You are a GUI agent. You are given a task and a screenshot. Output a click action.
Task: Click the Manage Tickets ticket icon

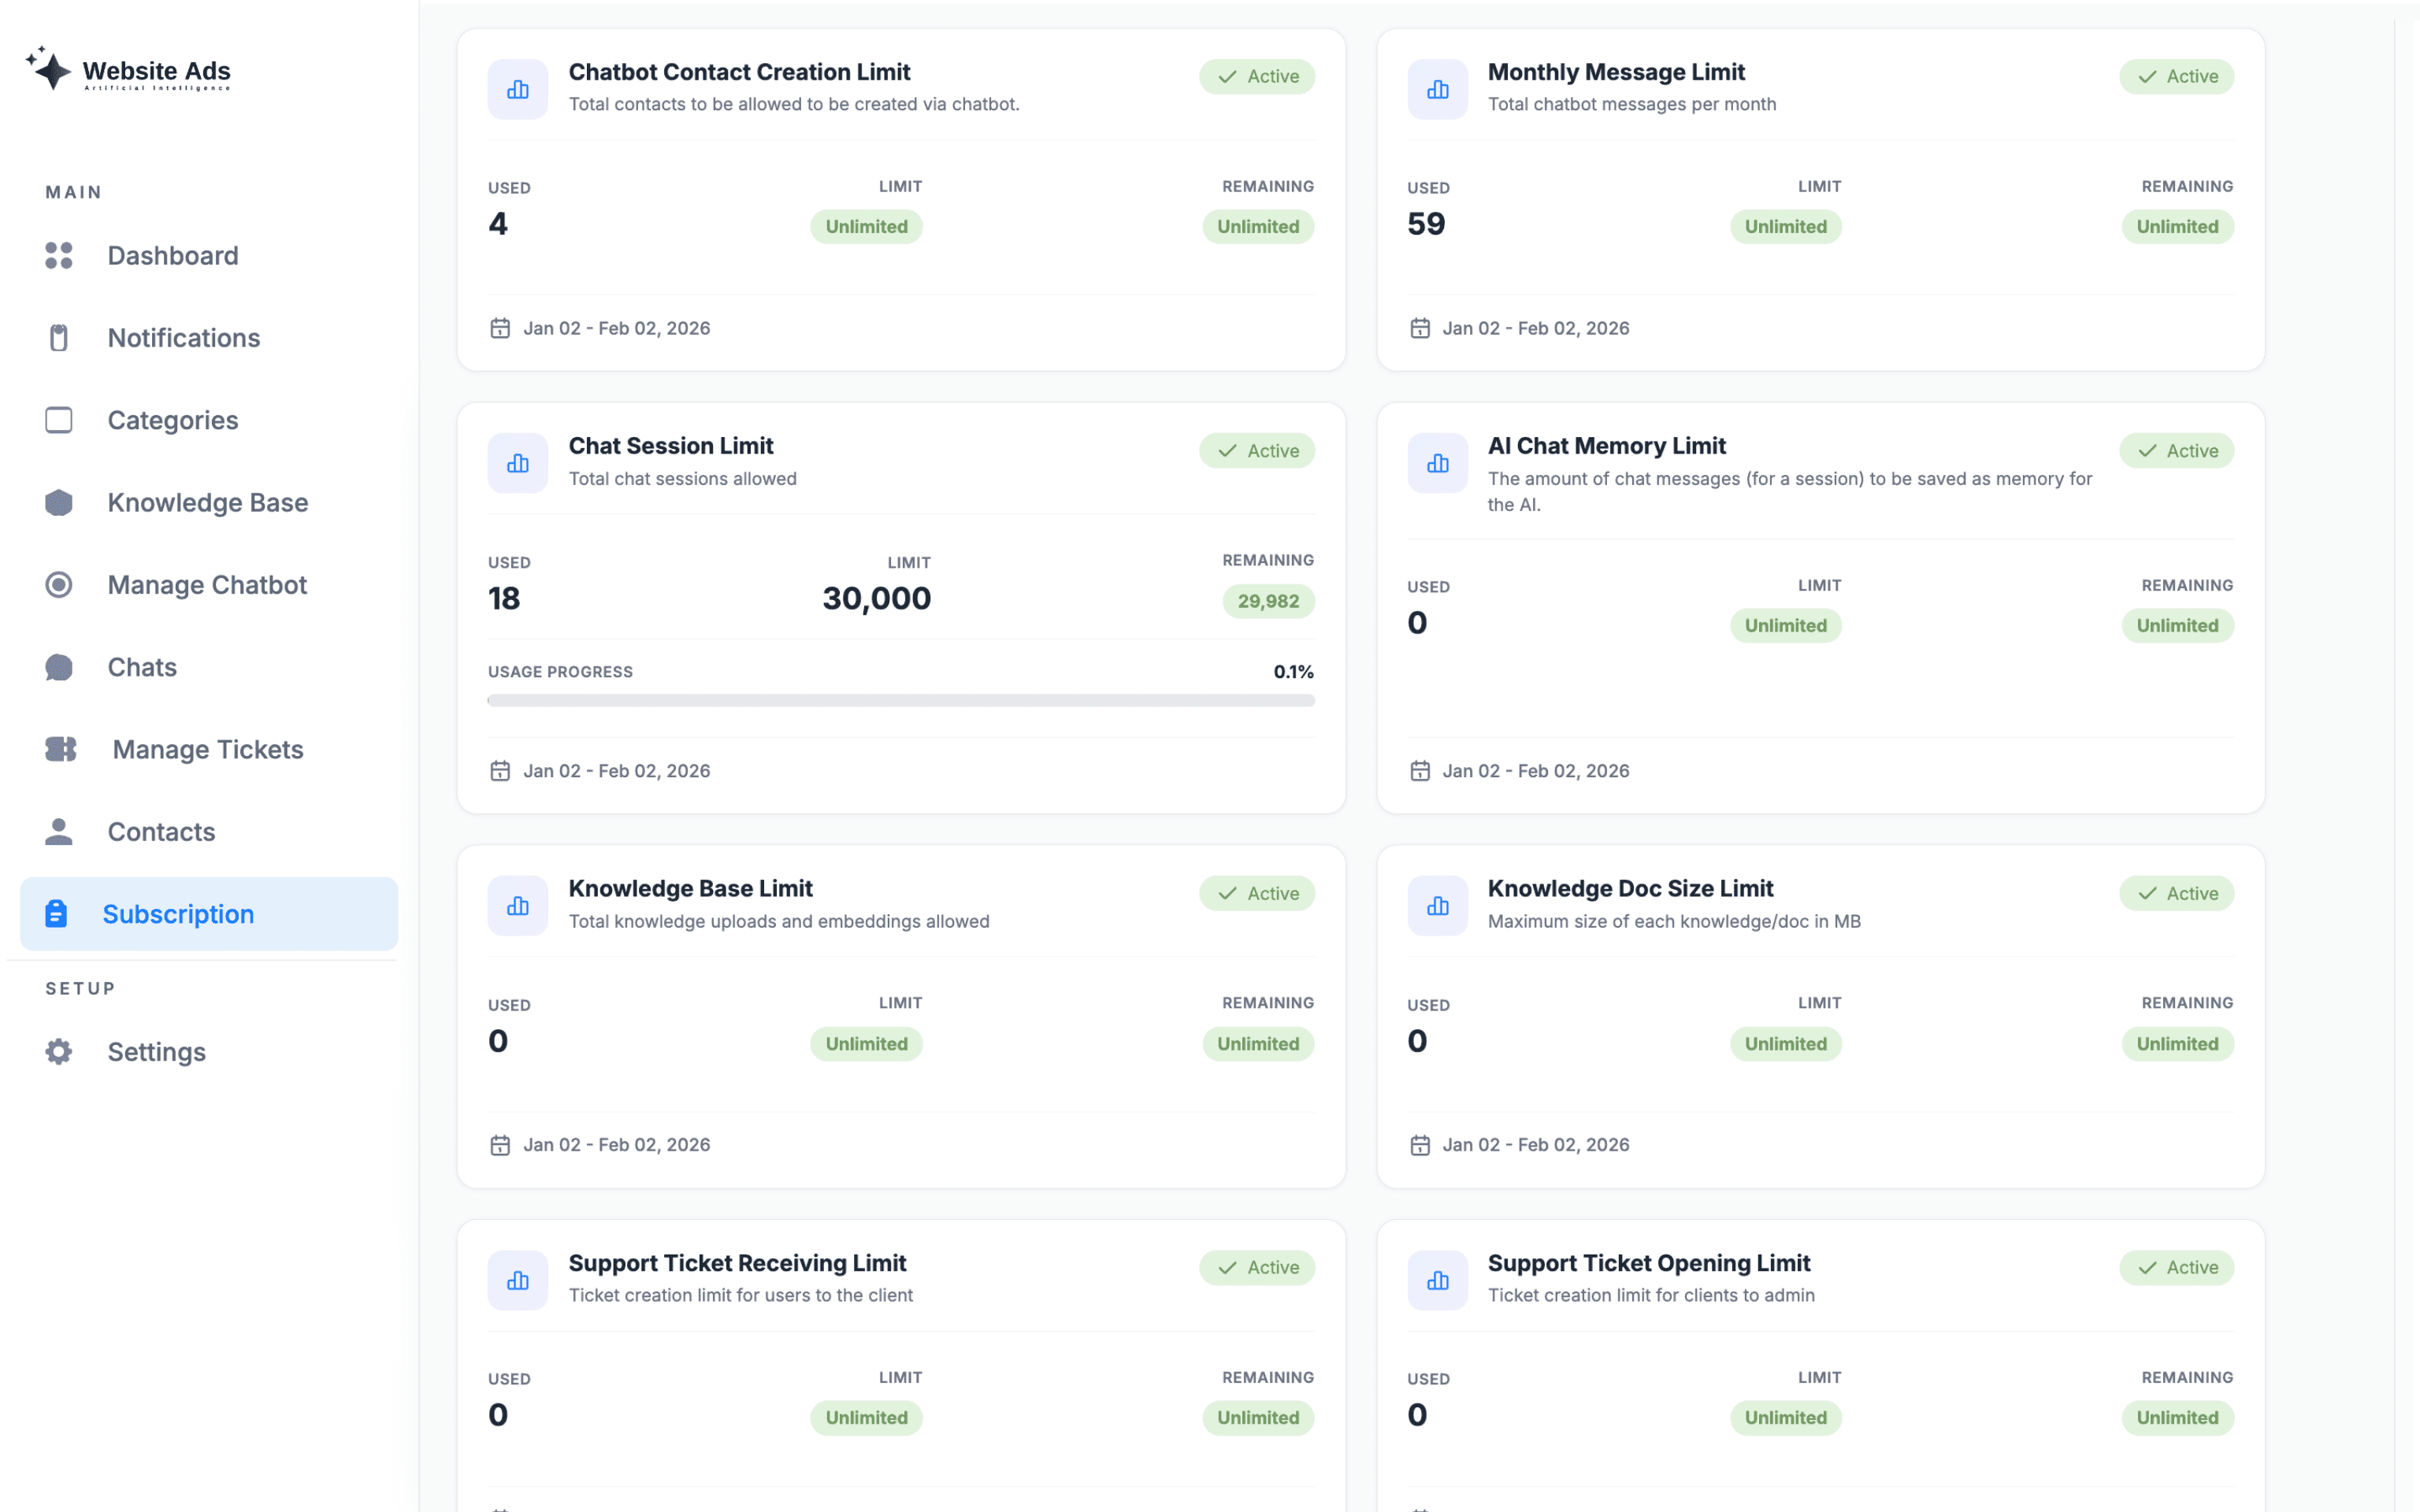tap(61, 749)
